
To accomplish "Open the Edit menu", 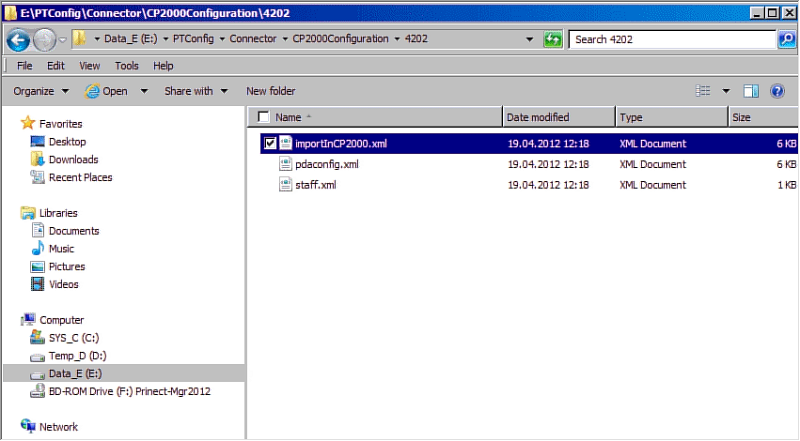I will click(56, 66).
